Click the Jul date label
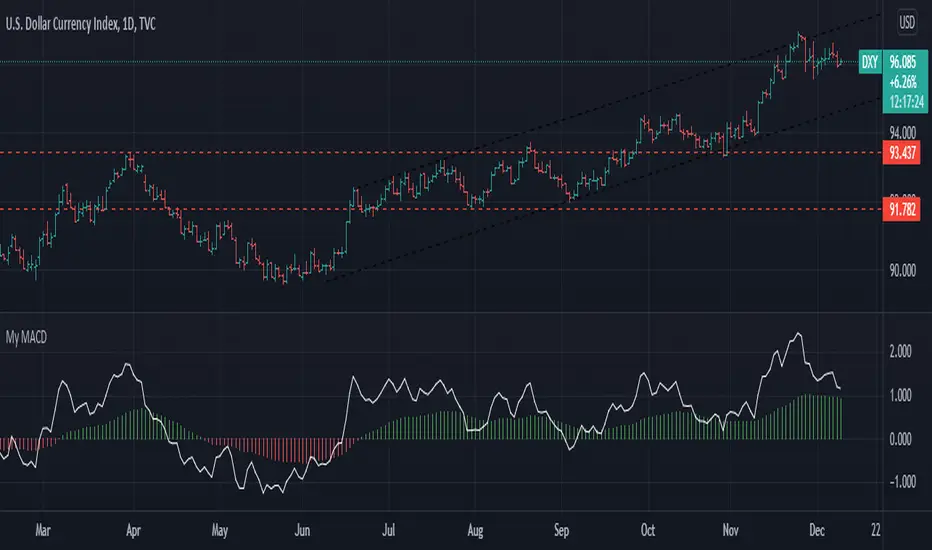Image resolution: width=932 pixels, height=550 pixels. 388,530
